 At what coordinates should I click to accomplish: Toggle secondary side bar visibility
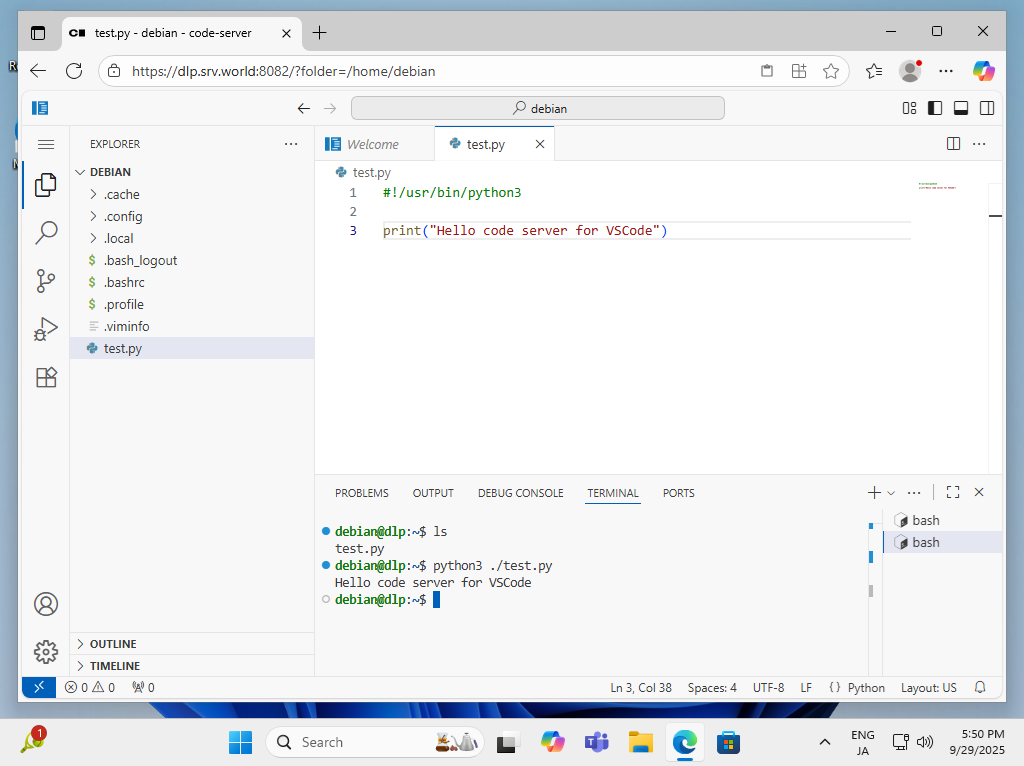(987, 108)
